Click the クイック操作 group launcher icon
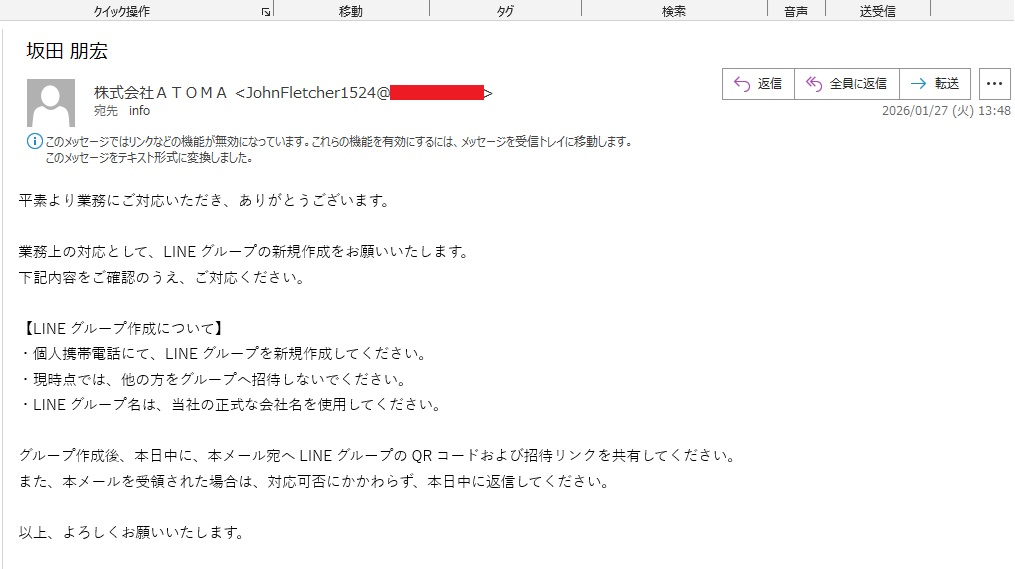Viewport: 1015px width, 569px height. click(x=265, y=12)
